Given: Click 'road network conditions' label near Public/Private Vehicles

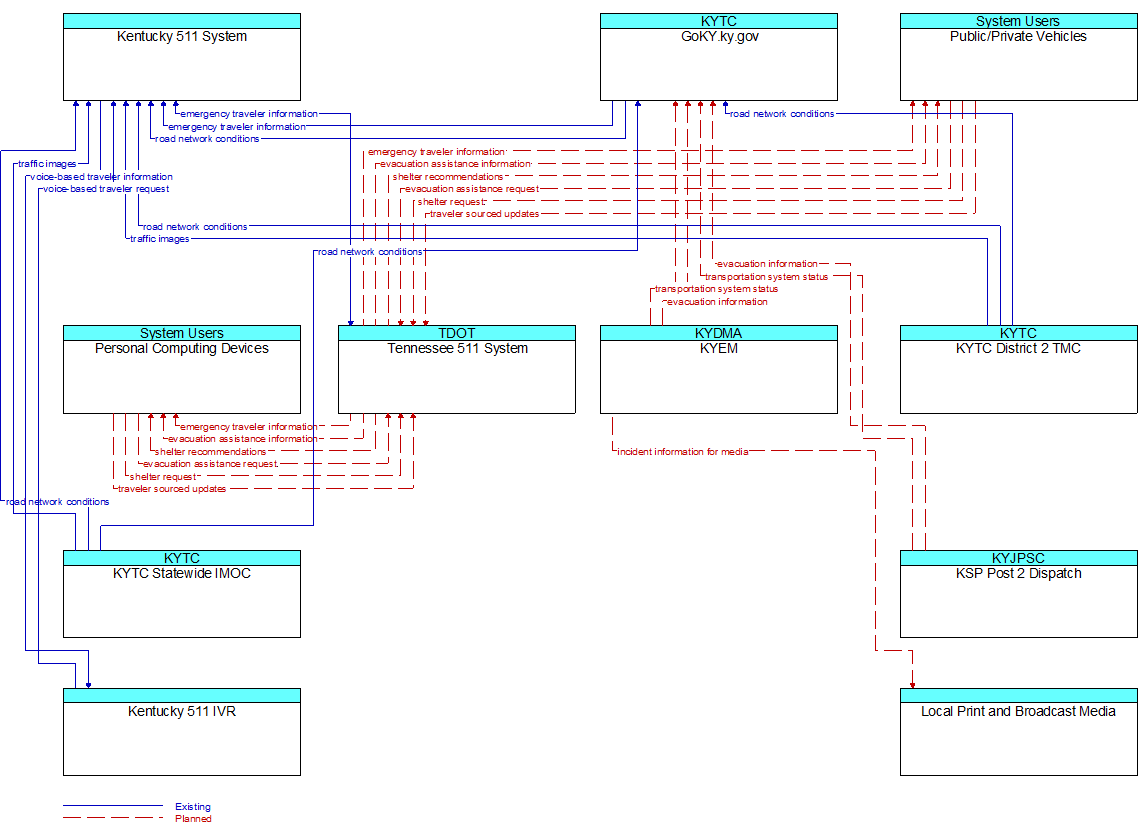Looking at the screenshot, I should coord(782,114).
